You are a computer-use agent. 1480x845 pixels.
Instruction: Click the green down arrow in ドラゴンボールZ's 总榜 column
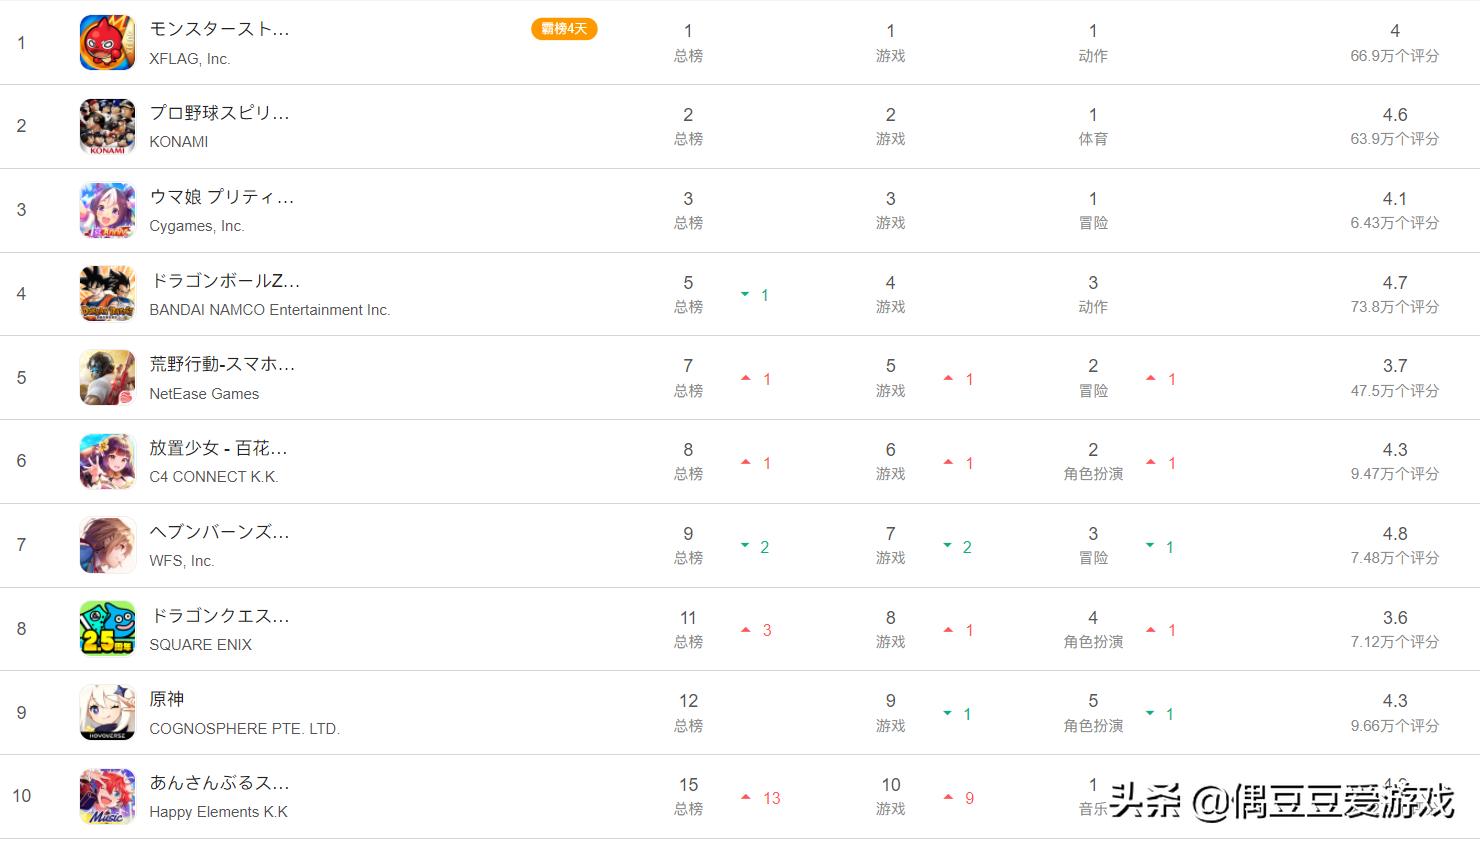coord(745,295)
